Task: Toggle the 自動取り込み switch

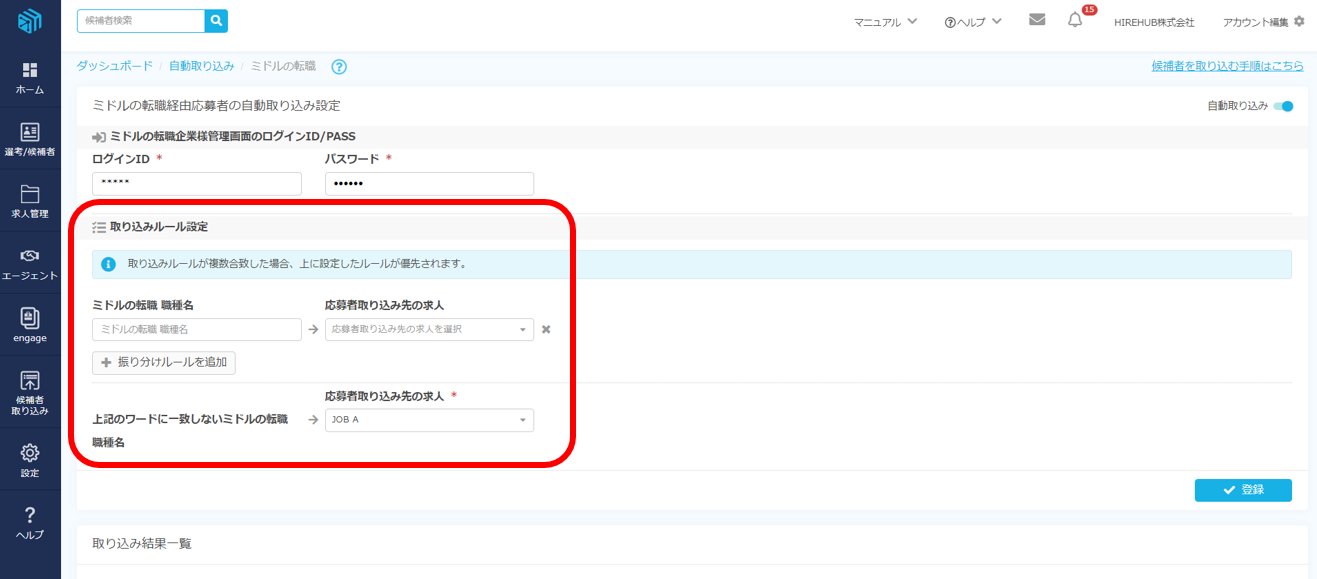Action: [x=1283, y=106]
